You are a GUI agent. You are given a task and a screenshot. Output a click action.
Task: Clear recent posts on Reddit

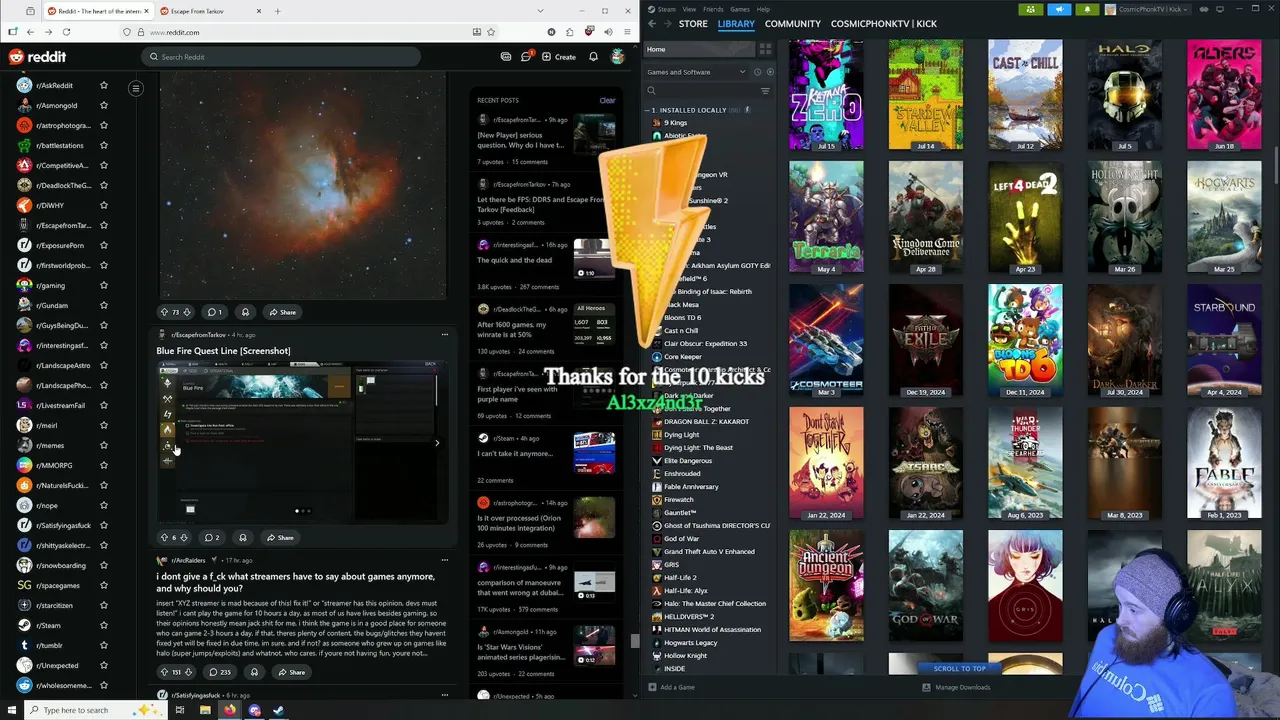[x=607, y=100]
